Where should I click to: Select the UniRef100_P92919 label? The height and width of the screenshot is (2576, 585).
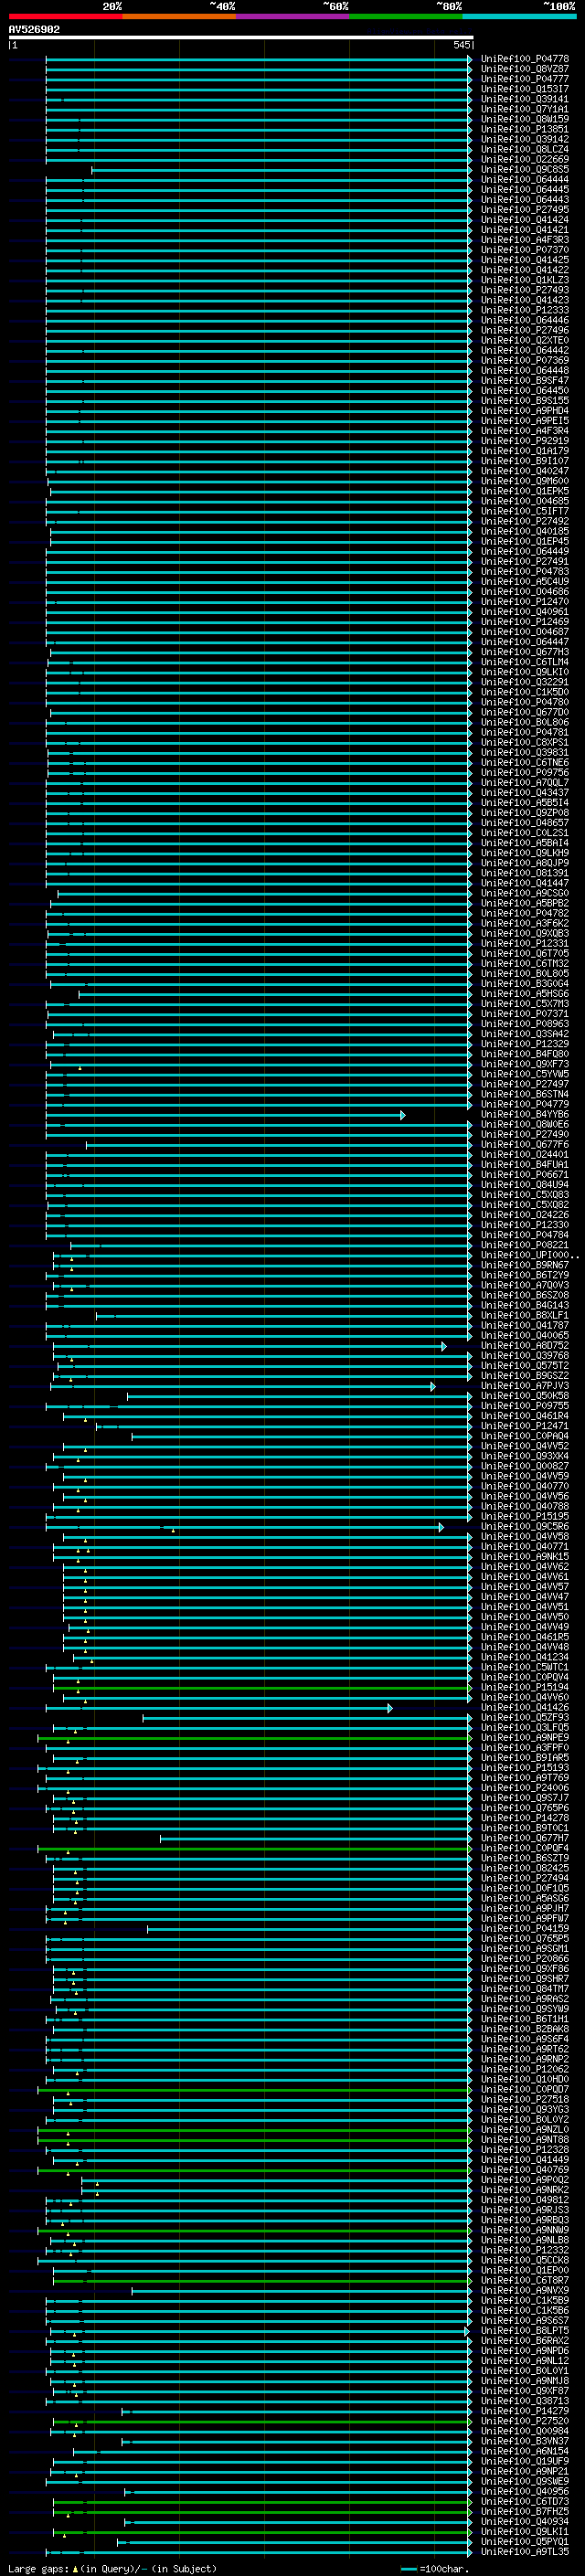click(524, 441)
